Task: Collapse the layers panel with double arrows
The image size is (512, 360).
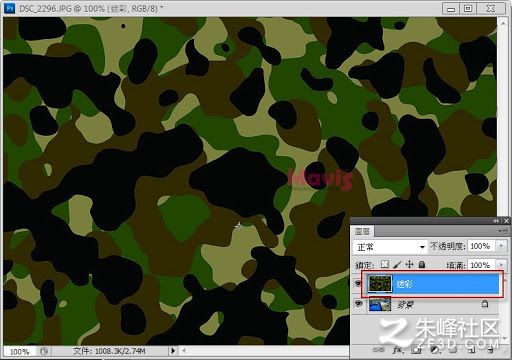Action: [496, 221]
